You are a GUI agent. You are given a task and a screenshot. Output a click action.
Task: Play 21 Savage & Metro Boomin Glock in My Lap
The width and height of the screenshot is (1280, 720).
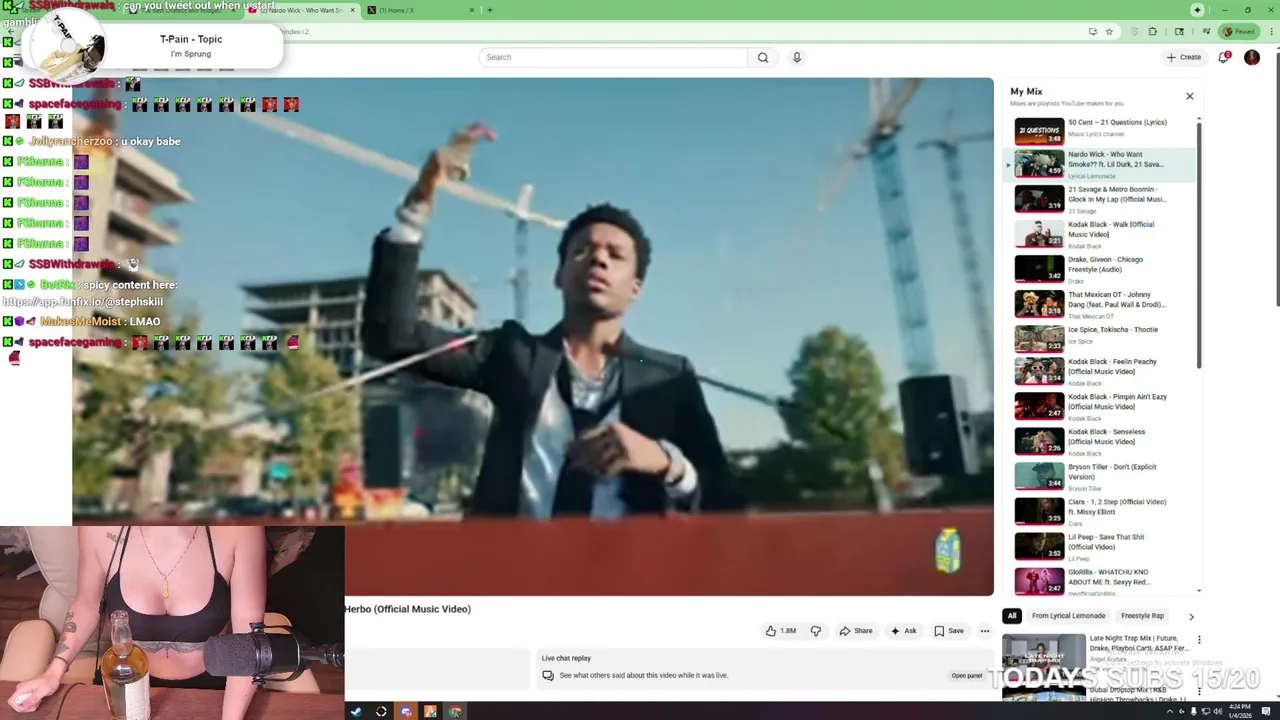1100,199
